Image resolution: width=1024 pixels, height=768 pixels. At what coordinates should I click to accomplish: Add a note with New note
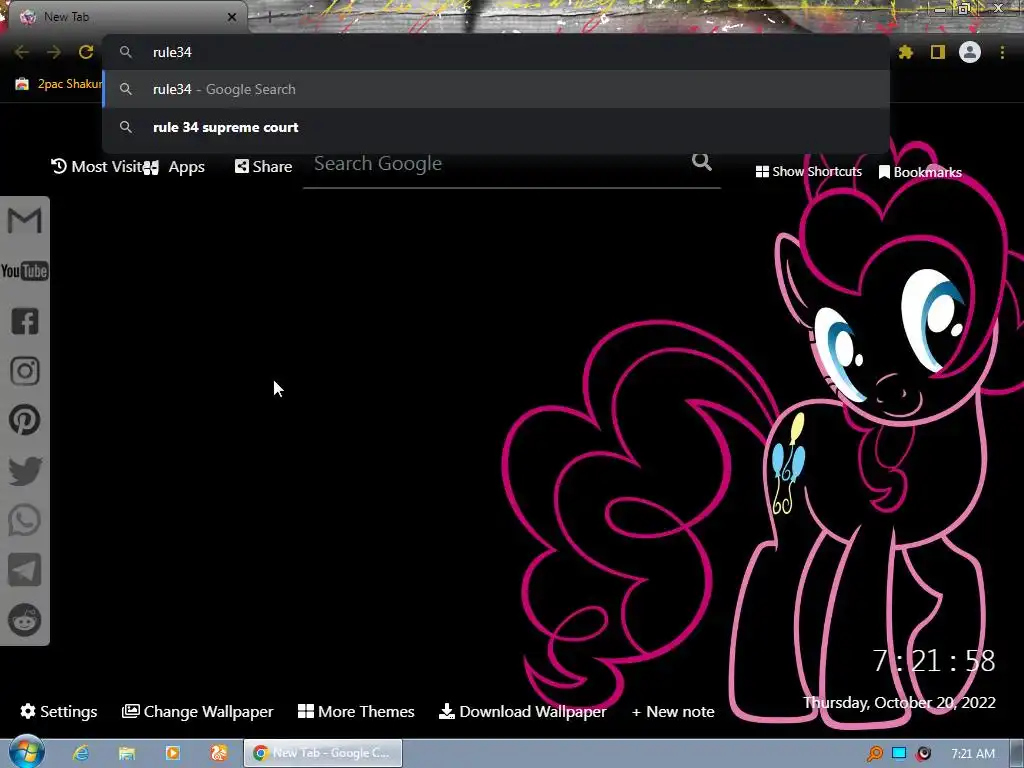click(x=673, y=712)
